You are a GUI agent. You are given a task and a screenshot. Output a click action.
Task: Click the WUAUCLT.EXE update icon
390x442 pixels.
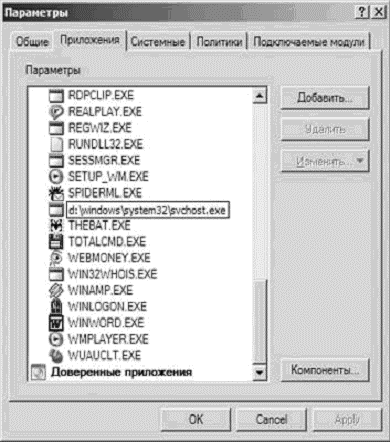click(x=56, y=356)
